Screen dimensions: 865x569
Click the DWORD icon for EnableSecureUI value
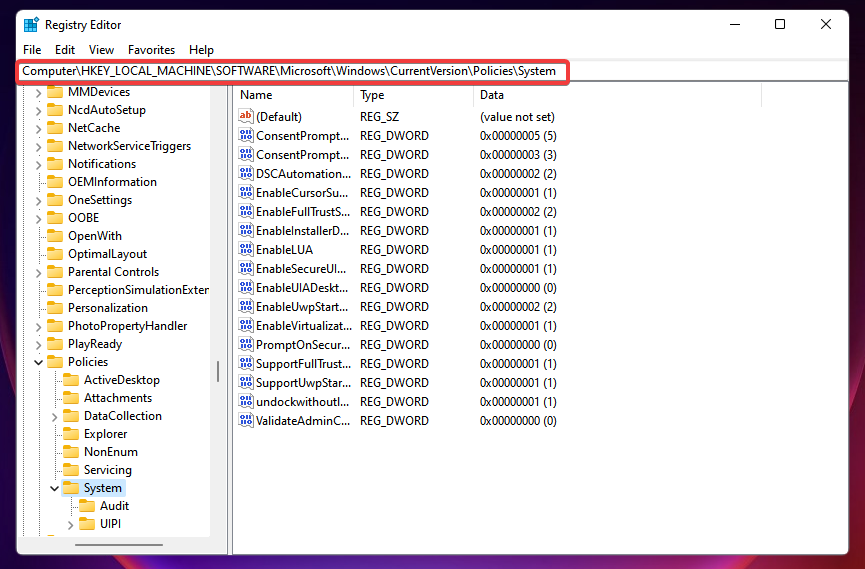pos(245,269)
